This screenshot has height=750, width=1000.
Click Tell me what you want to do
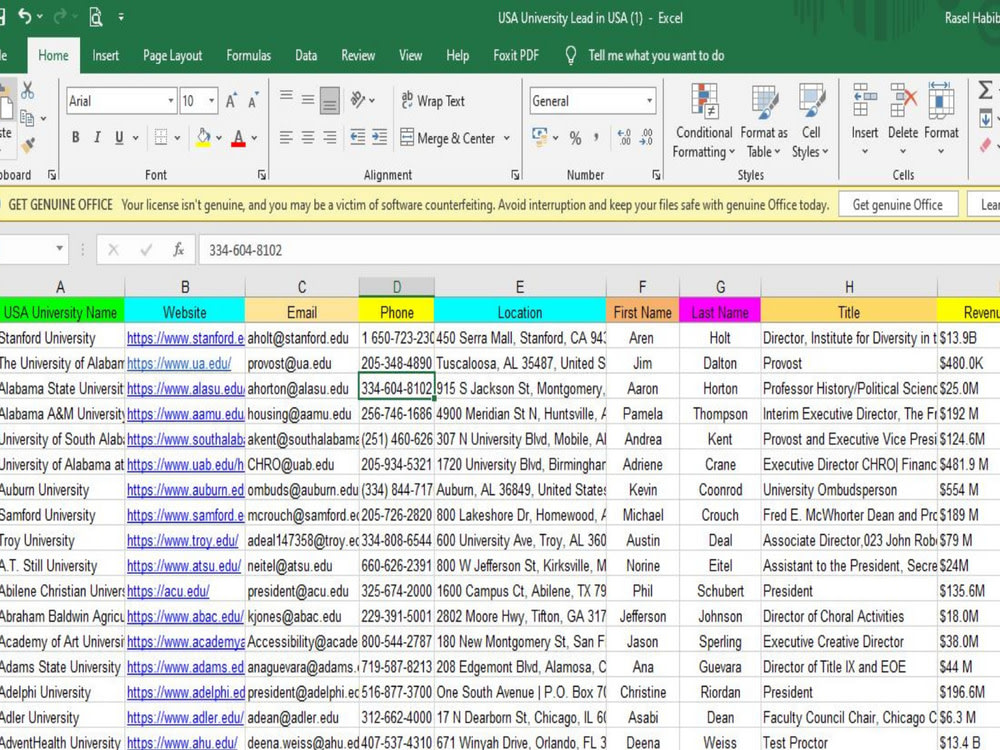656,55
